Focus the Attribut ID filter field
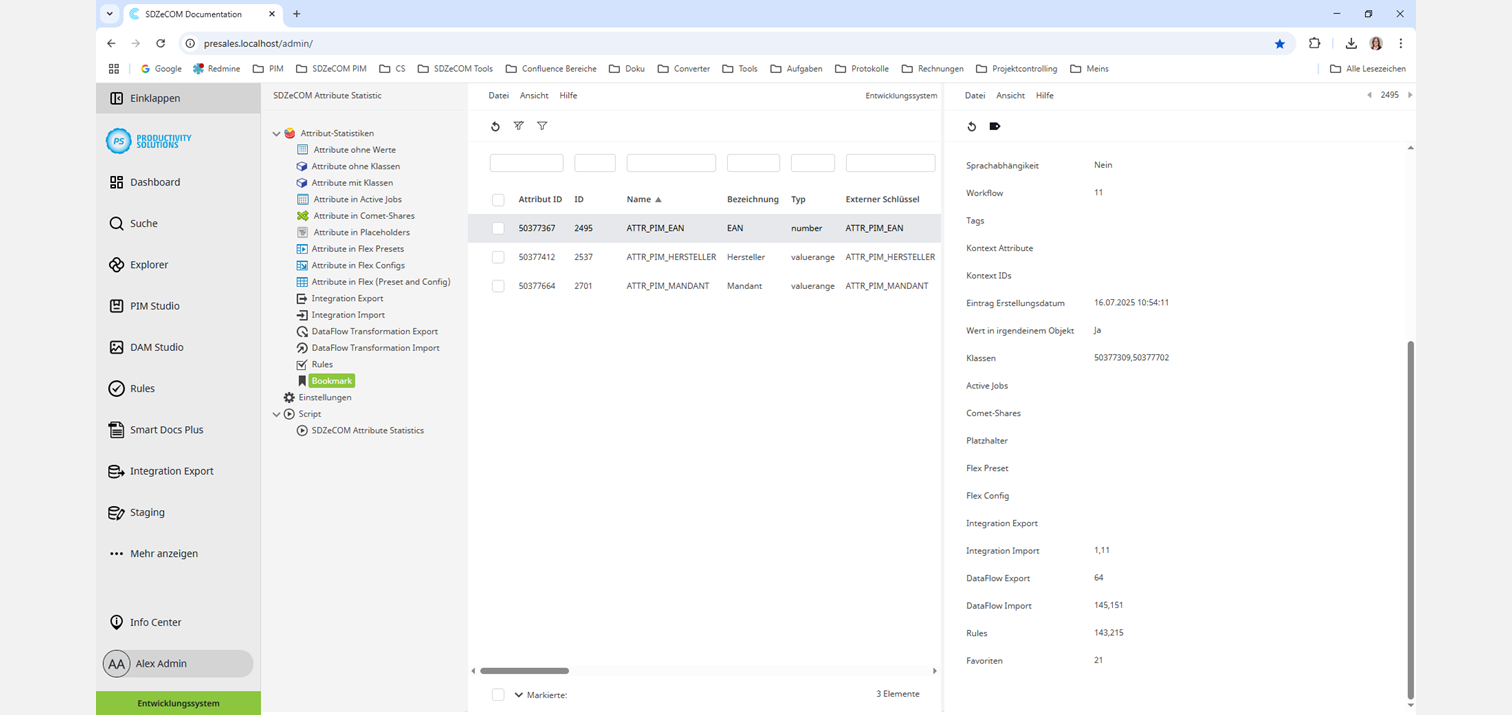 (x=527, y=163)
